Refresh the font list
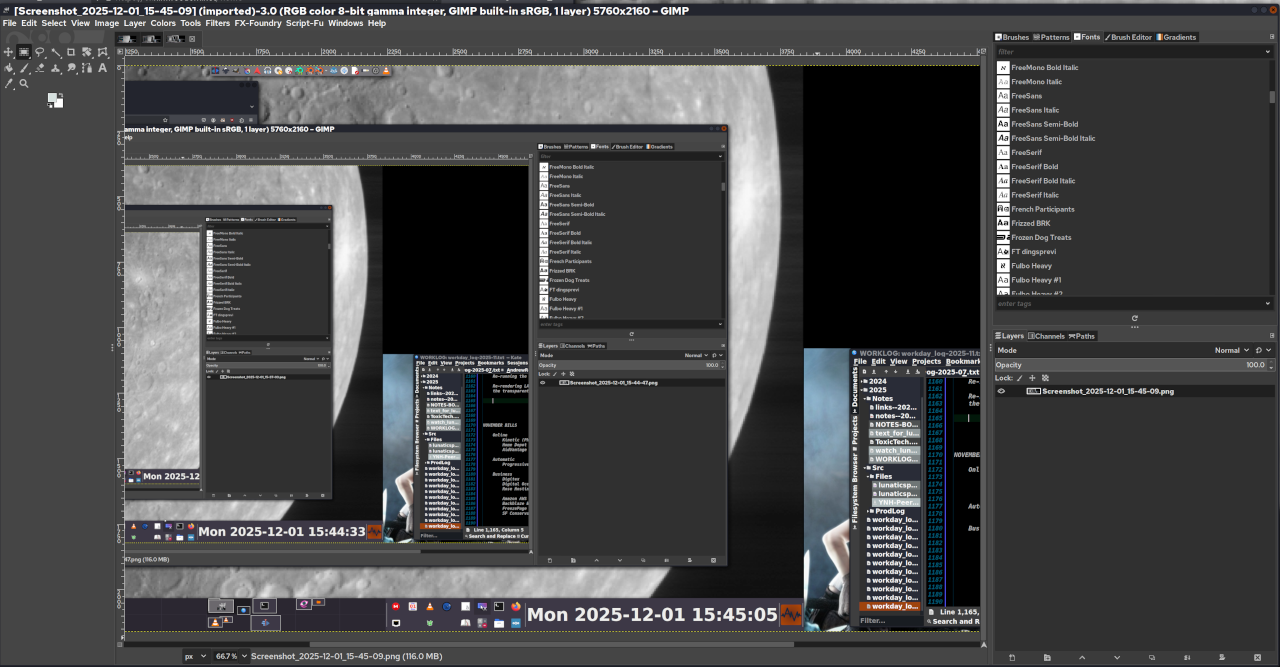 (x=1134, y=318)
